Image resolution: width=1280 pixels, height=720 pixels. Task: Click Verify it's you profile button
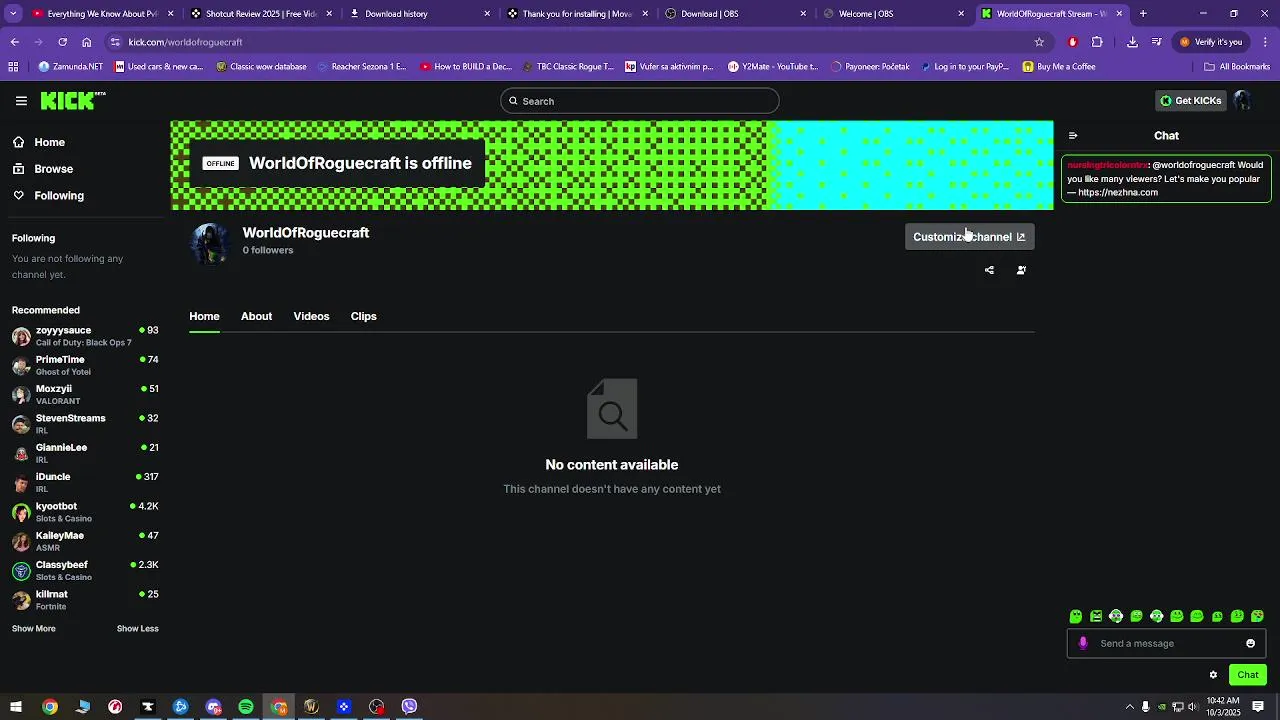(1210, 42)
